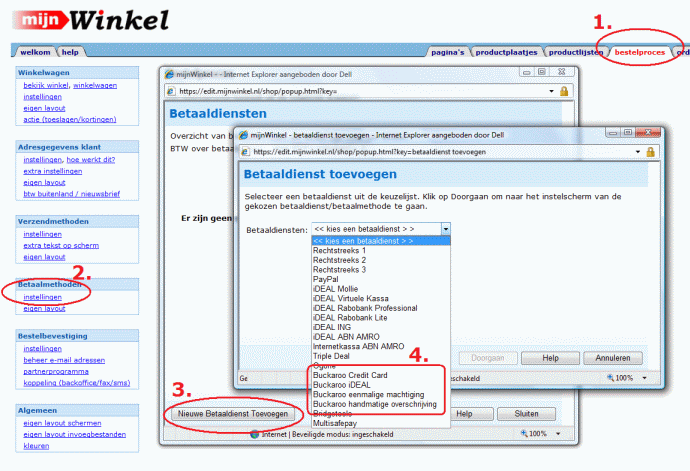
Task: Open instellingen link under Betaalmethoden
Action: 43,297
